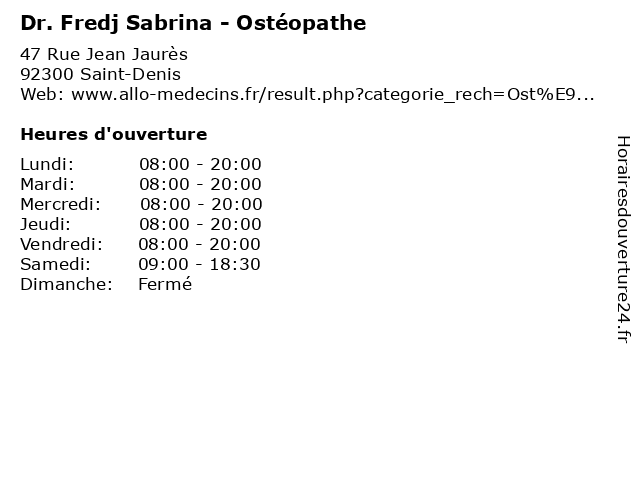Select the Lundi day label
Image resolution: width=640 pixels, height=480 pixels.
46,164
